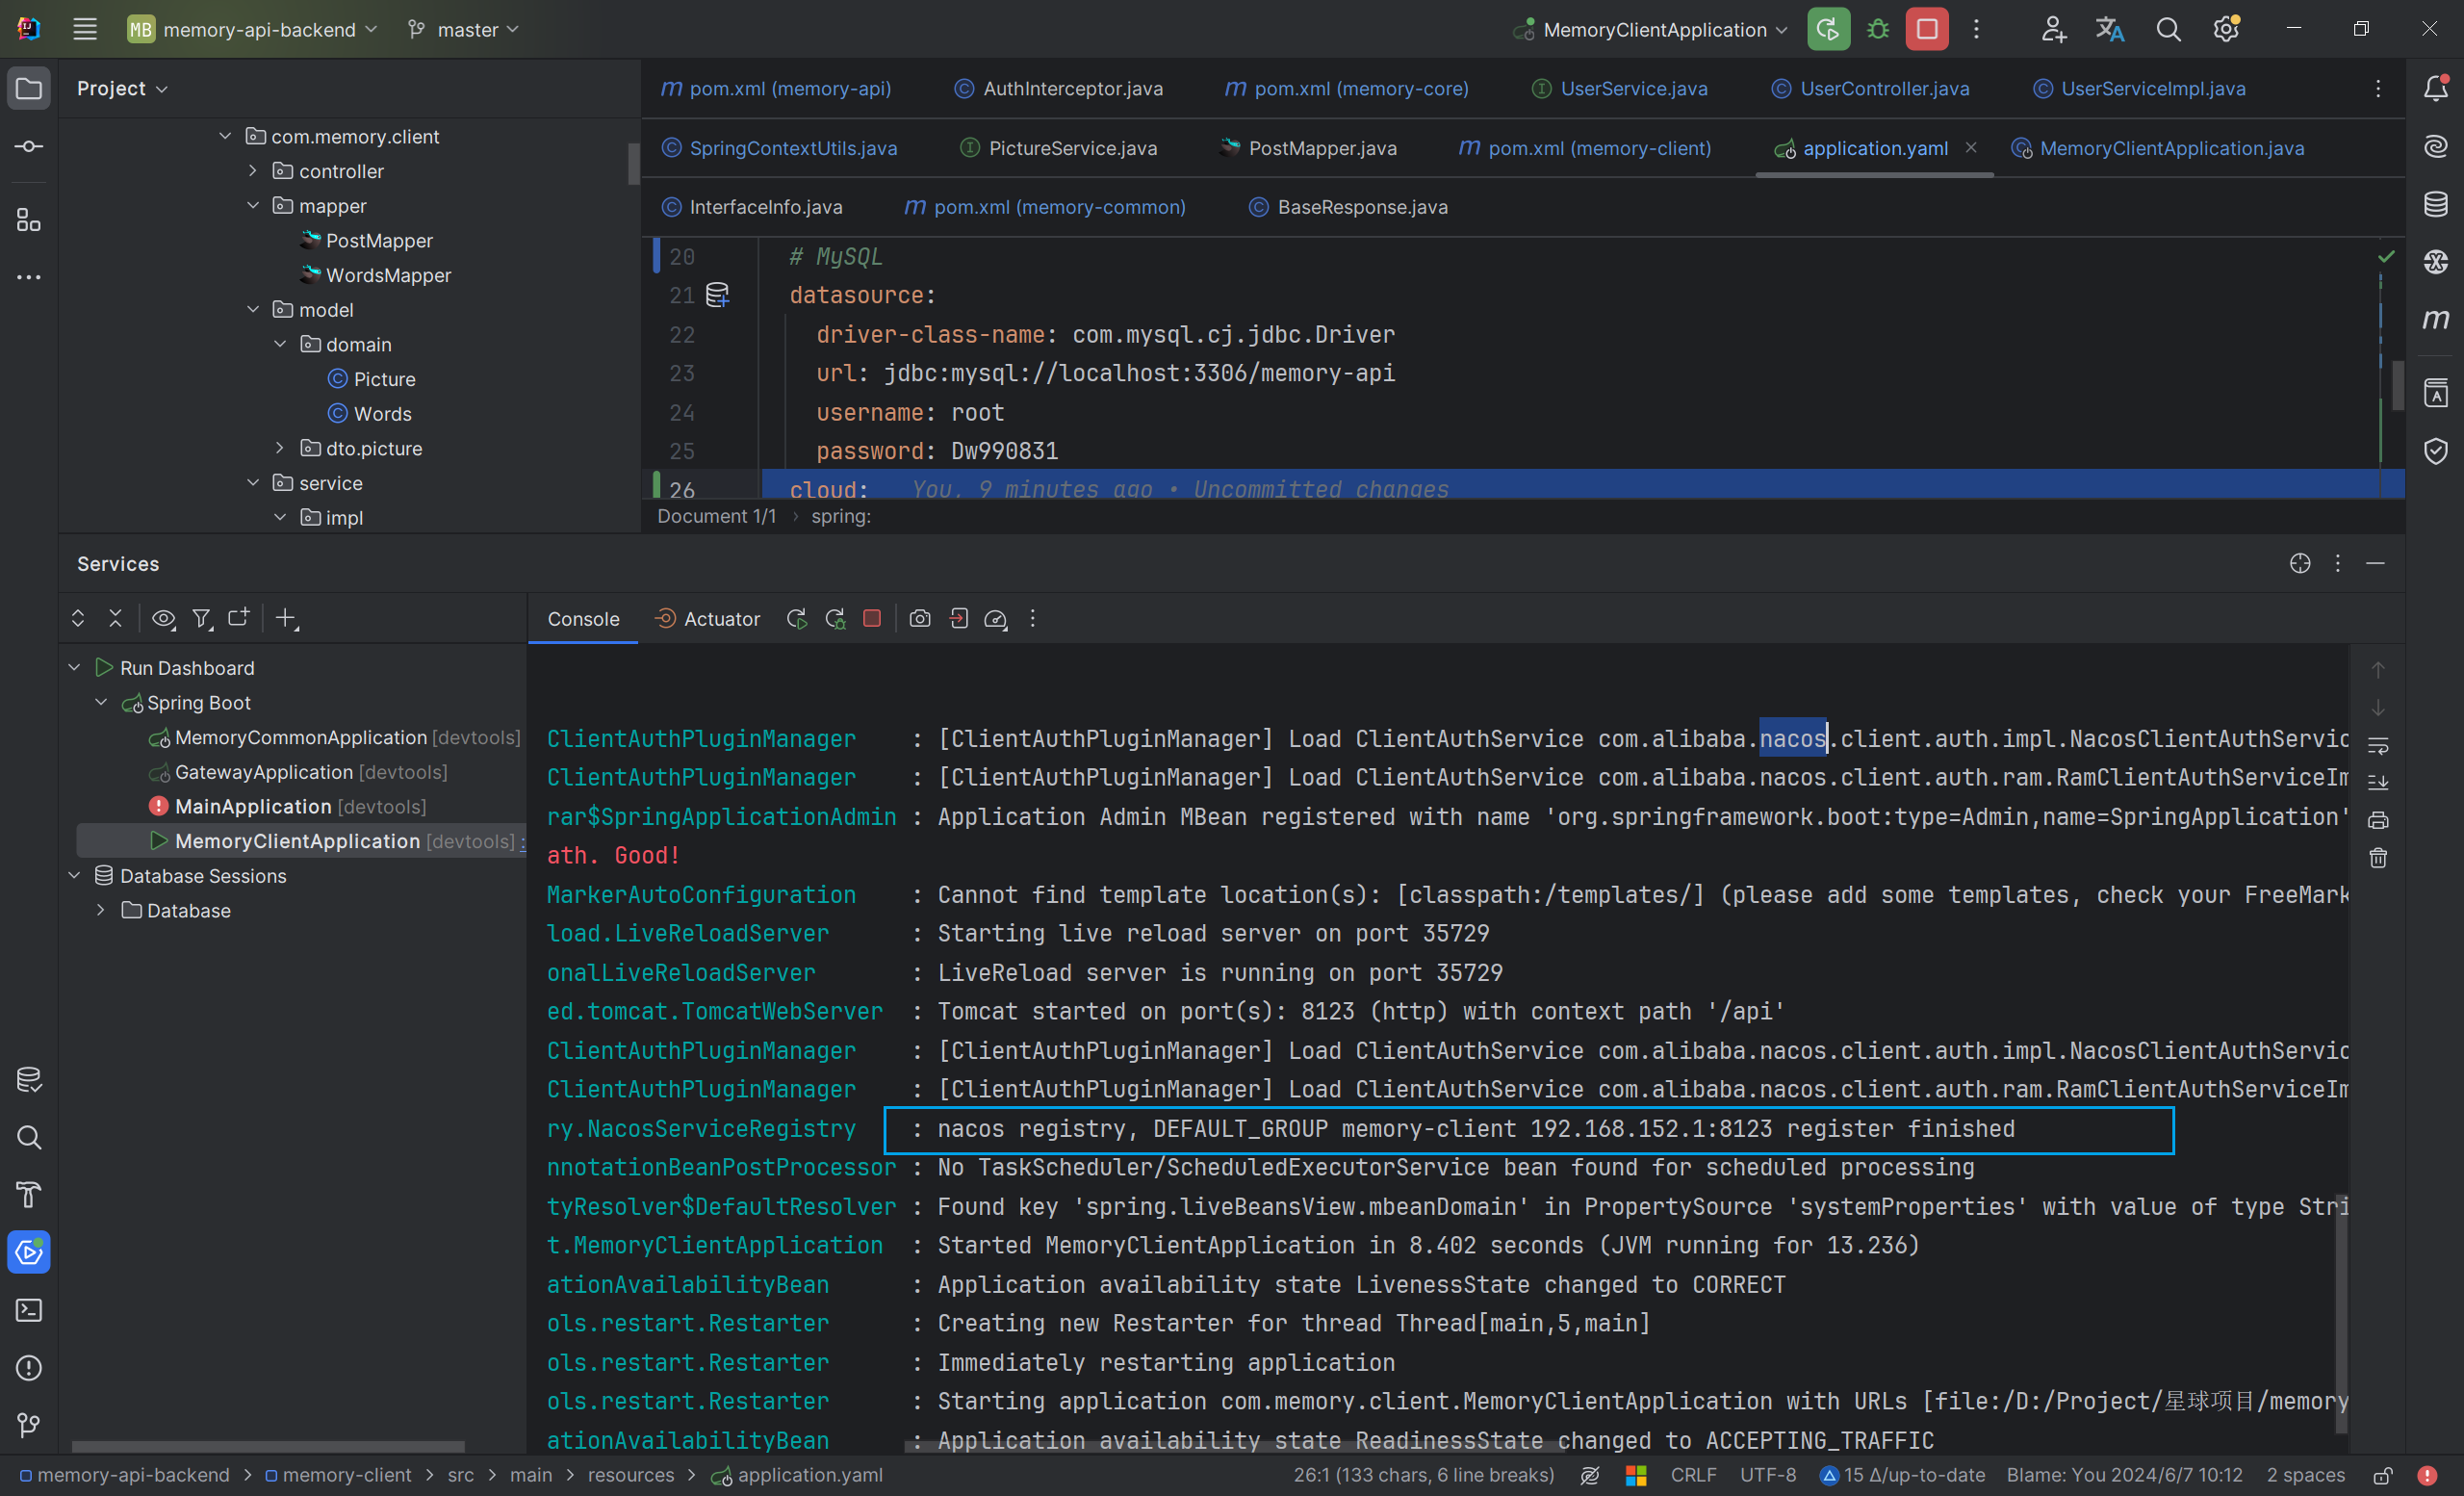The width and height of the screenshot is (2464, 1496).
Task: Show more tool windows ellipsis
Action: (29, 277)
